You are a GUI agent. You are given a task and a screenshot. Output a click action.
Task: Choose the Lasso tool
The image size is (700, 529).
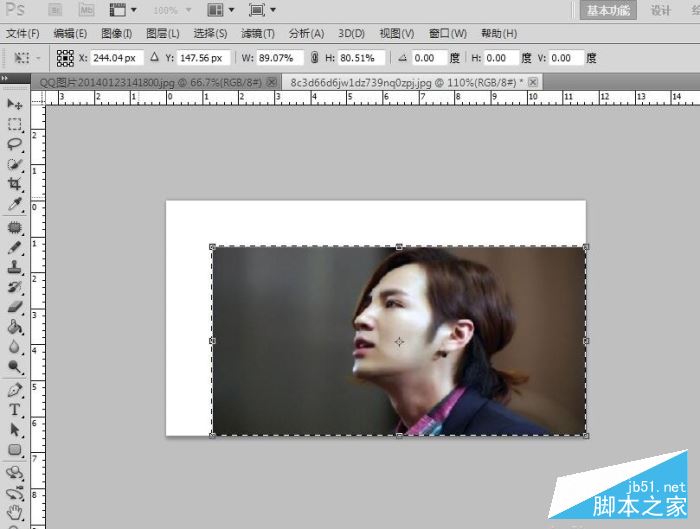pos(15,144)
